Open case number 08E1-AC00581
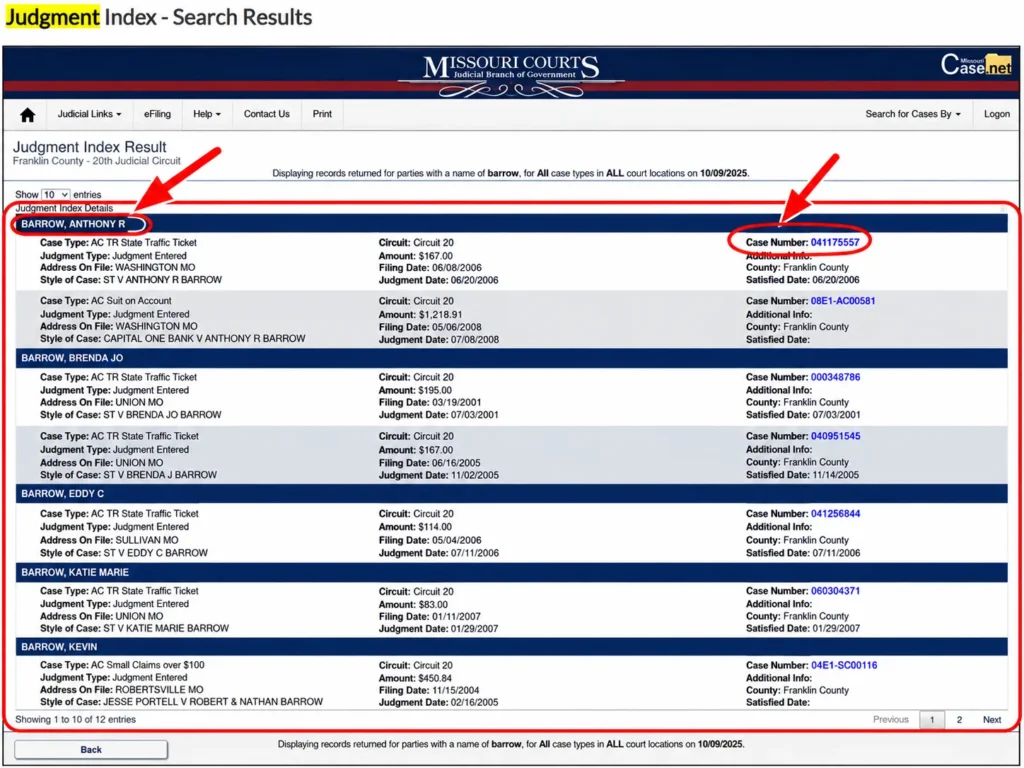1024x768 pixels. pos(842,301)
